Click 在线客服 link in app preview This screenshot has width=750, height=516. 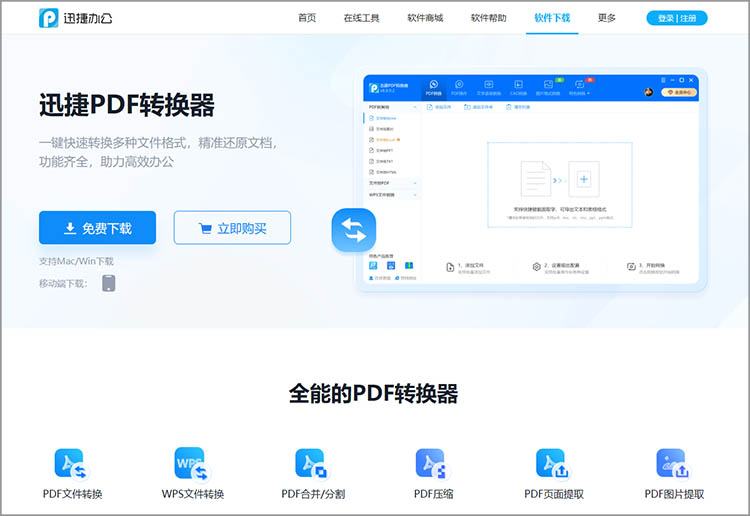click(x=380, y=278)
